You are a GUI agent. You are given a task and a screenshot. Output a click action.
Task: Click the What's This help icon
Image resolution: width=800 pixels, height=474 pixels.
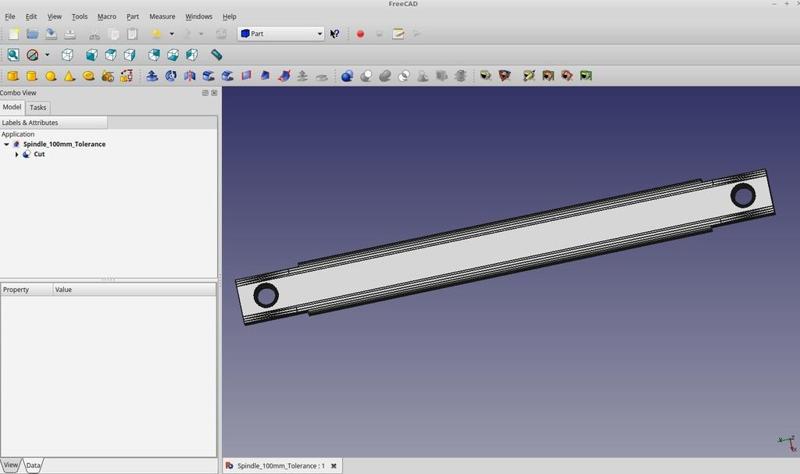point(335,34)
